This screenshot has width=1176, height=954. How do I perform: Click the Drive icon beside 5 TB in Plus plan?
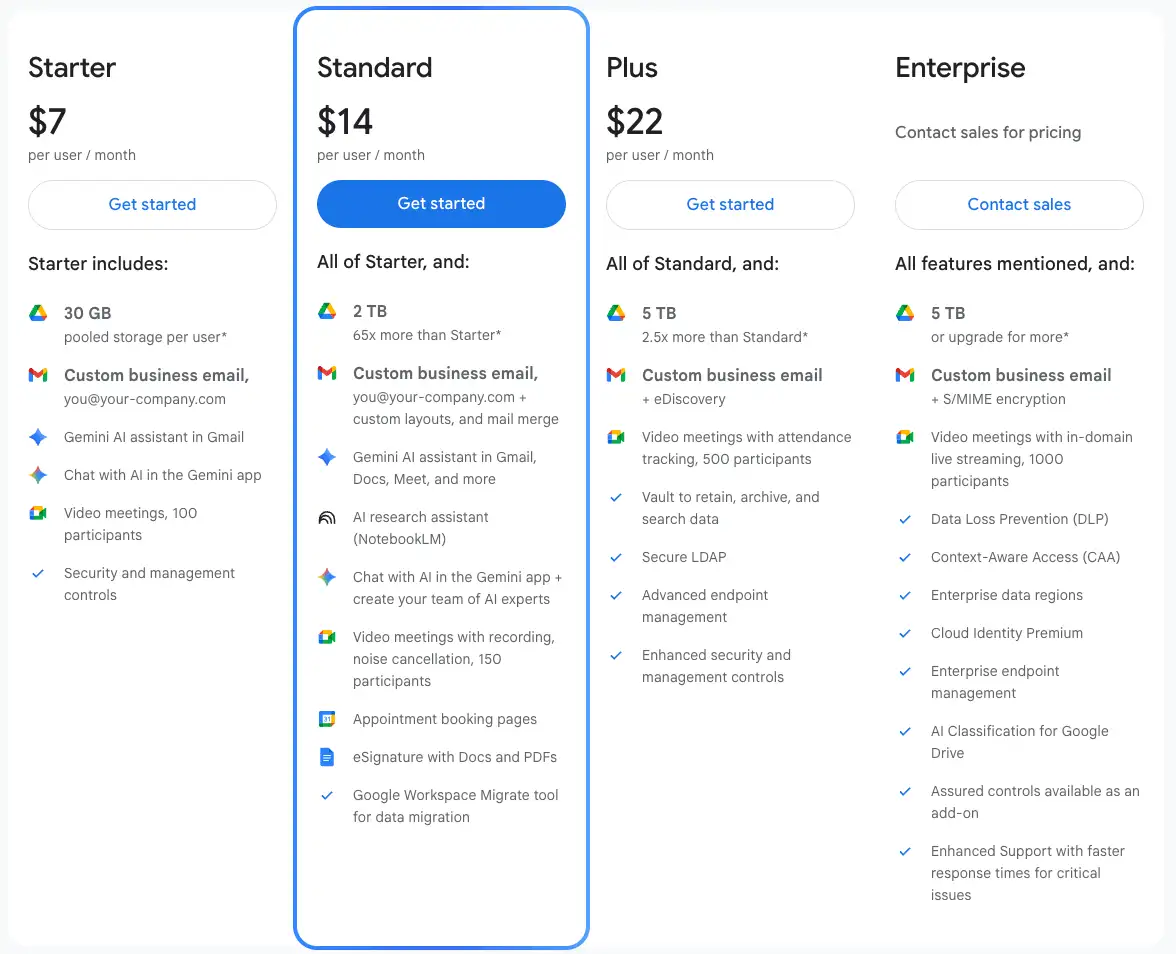click(615, 313)
